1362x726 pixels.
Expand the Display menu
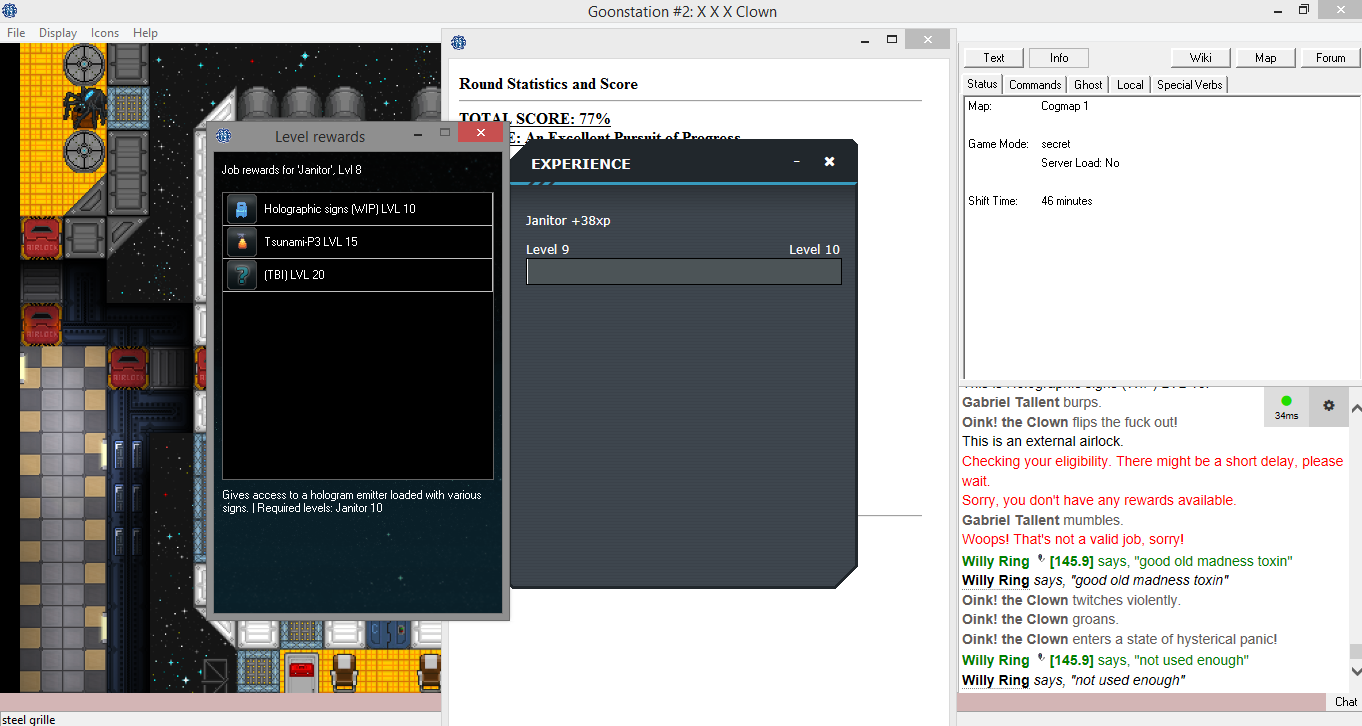coord(58,33)
